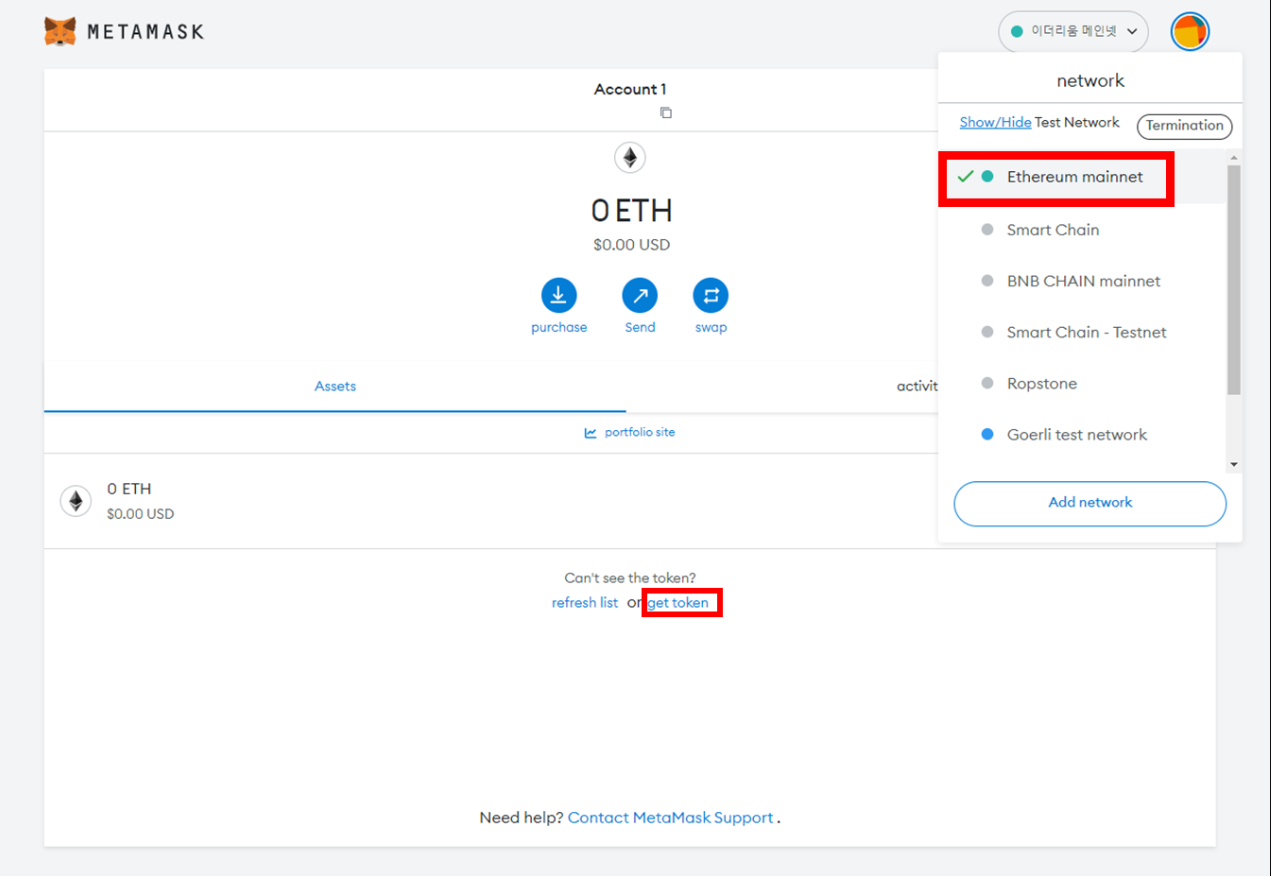Choose Goerli test network
Viewport: 1271px width, 876px height.
tap(1076, 435)
